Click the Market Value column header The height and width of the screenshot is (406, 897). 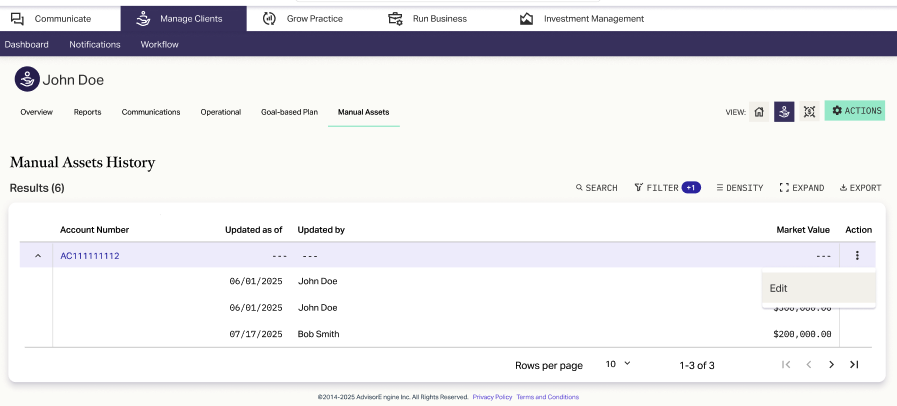click(x=803, y=230)
